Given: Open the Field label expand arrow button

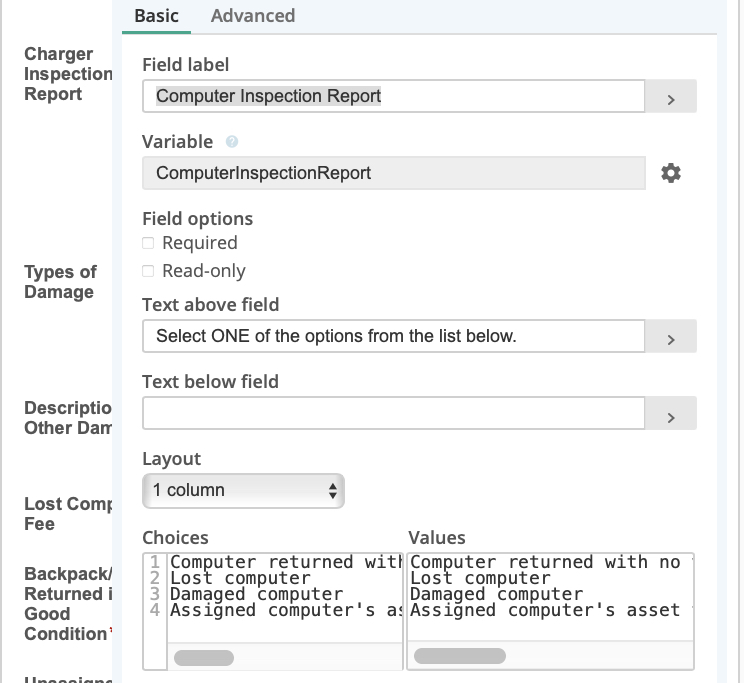Looking at the screenshot, I should 671,97.
